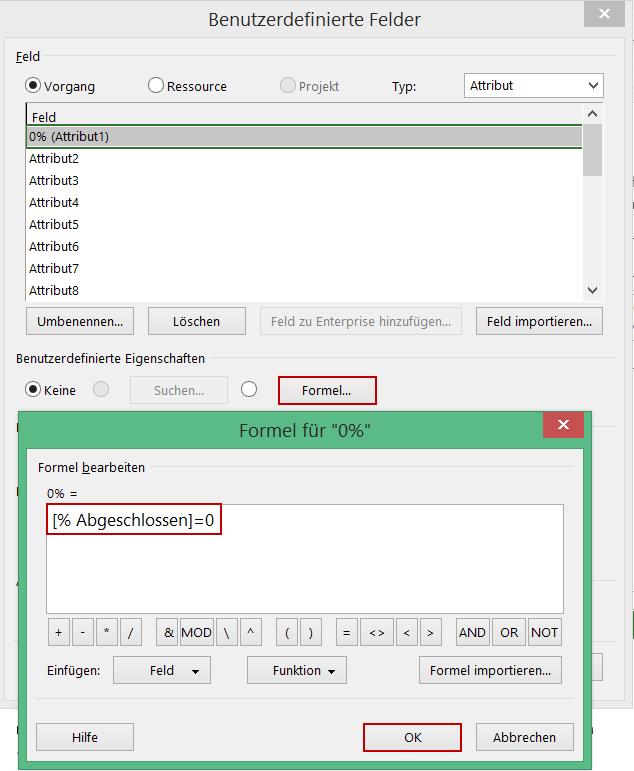Image resolution: width=634 pixels, height=771 pixels.
Task: Click the plus operator button
Action: 59,632
